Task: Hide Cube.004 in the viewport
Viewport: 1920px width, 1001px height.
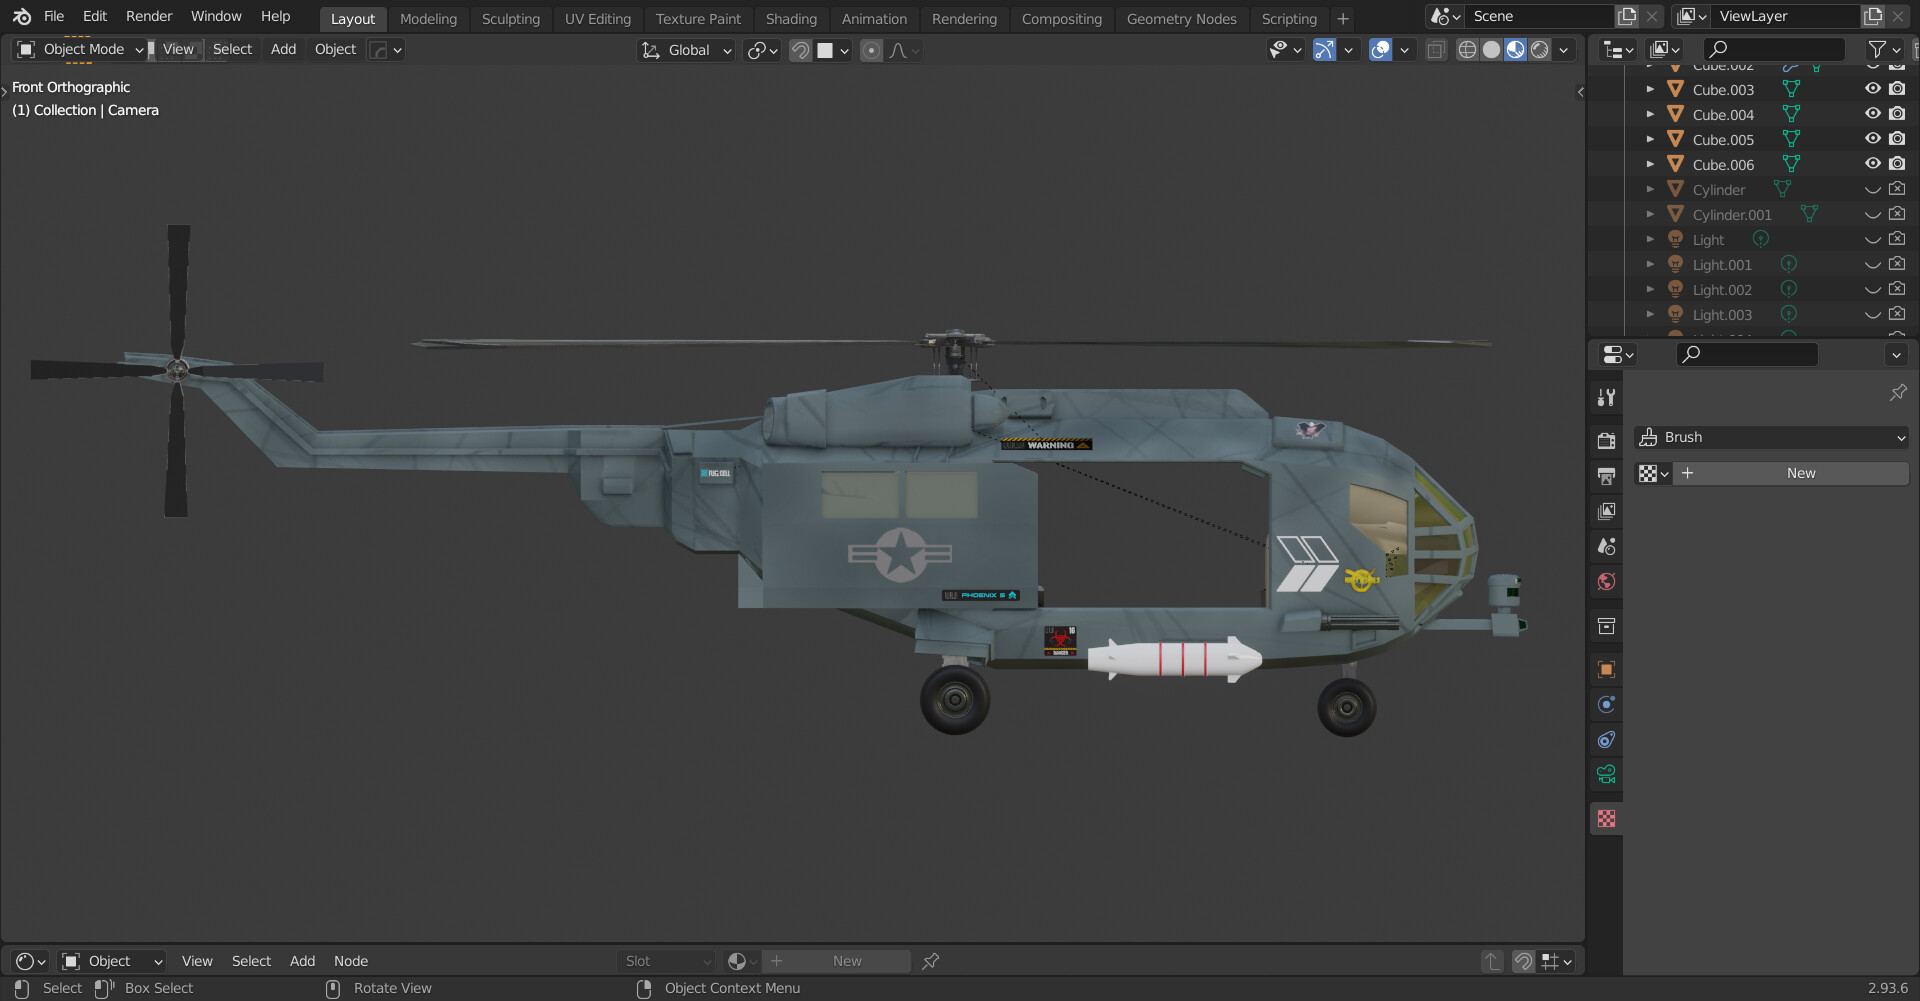Action: pyautogui.click(x=1872, y=114)
